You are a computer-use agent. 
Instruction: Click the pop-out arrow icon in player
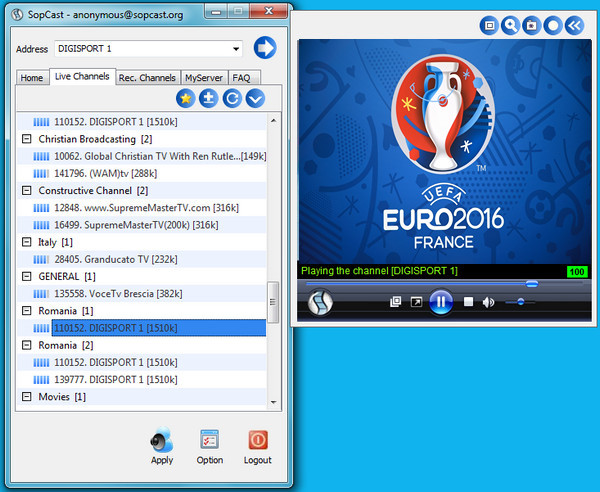(416, 302)
